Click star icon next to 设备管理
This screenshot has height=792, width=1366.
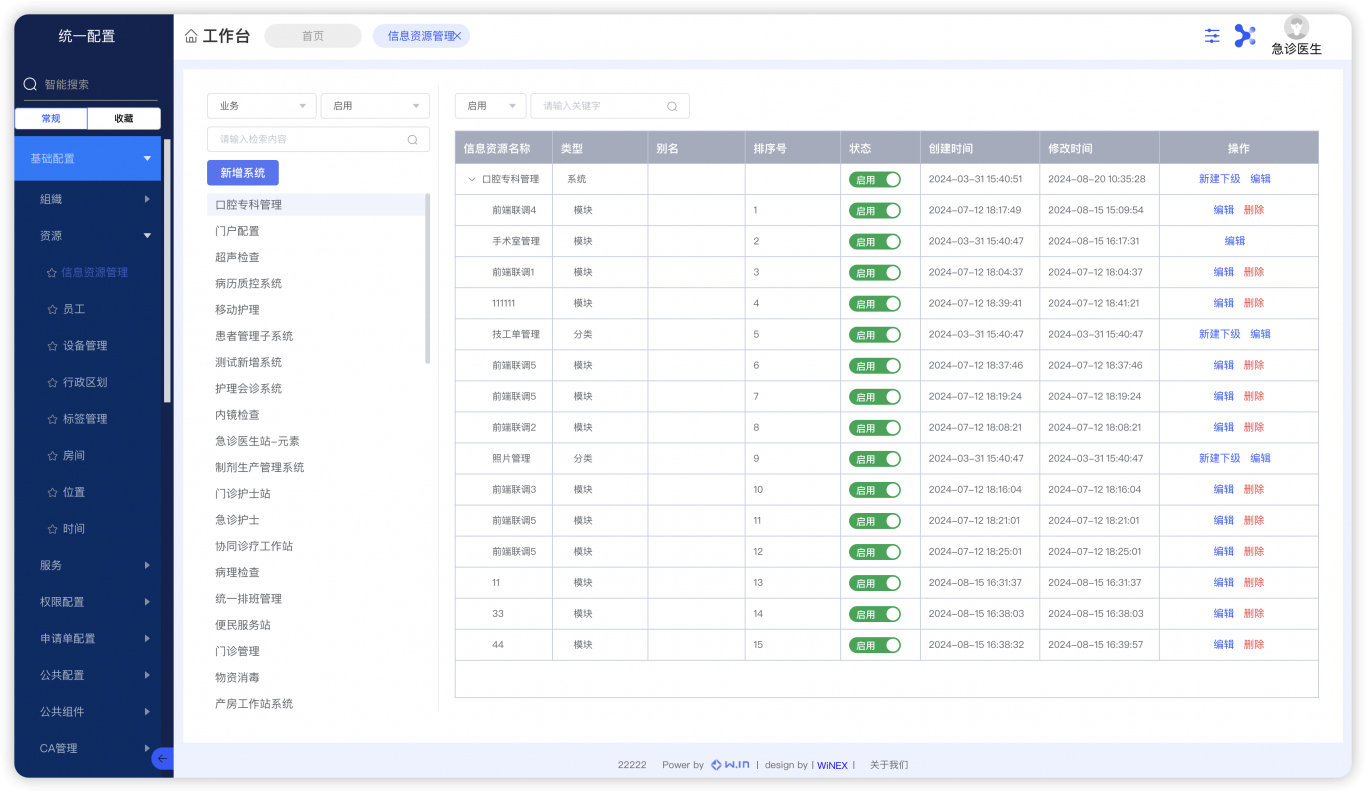pos(54,346)
